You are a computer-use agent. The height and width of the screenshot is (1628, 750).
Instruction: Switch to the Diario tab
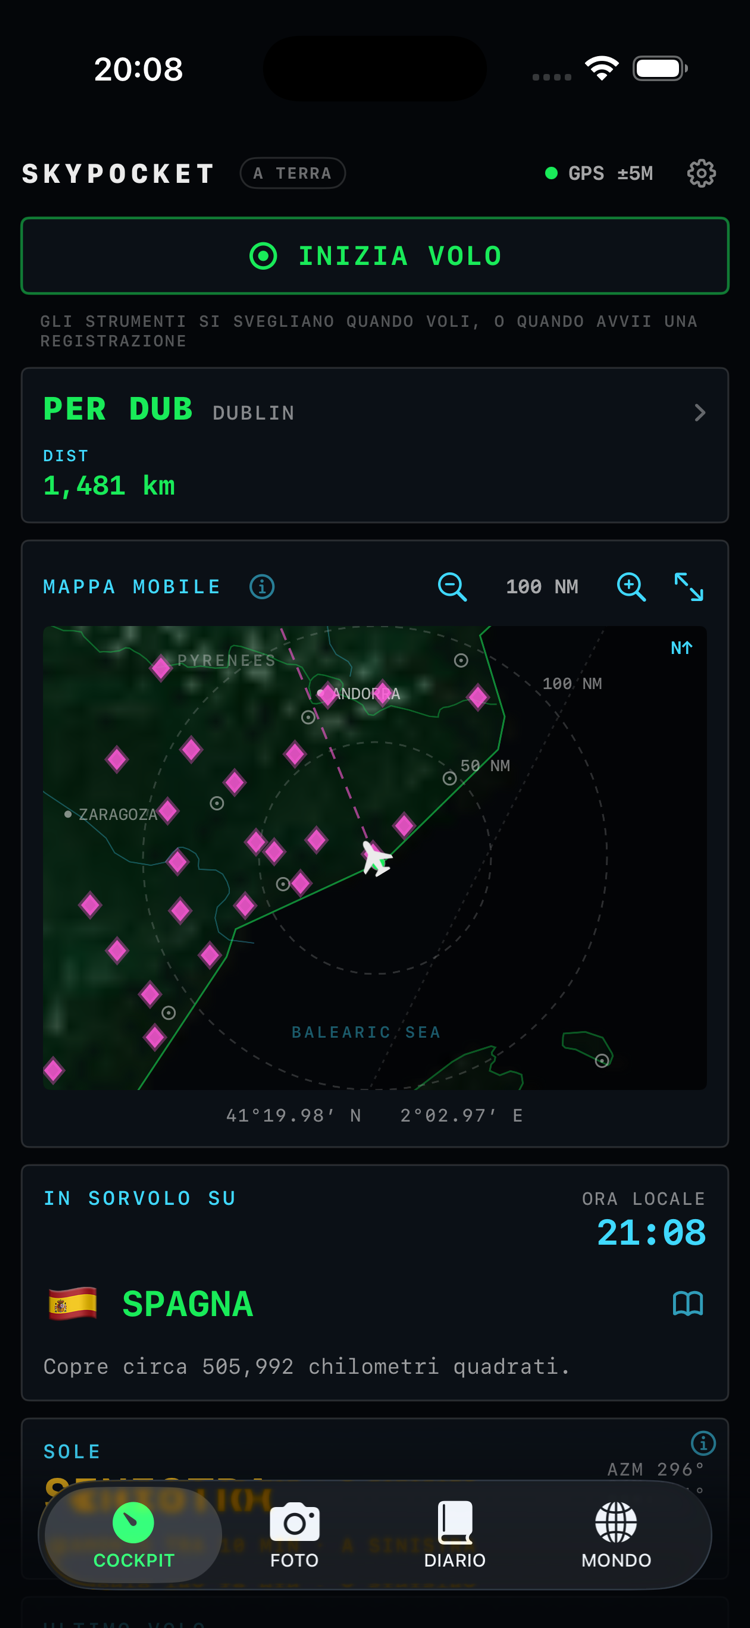tap(455, 1535)
